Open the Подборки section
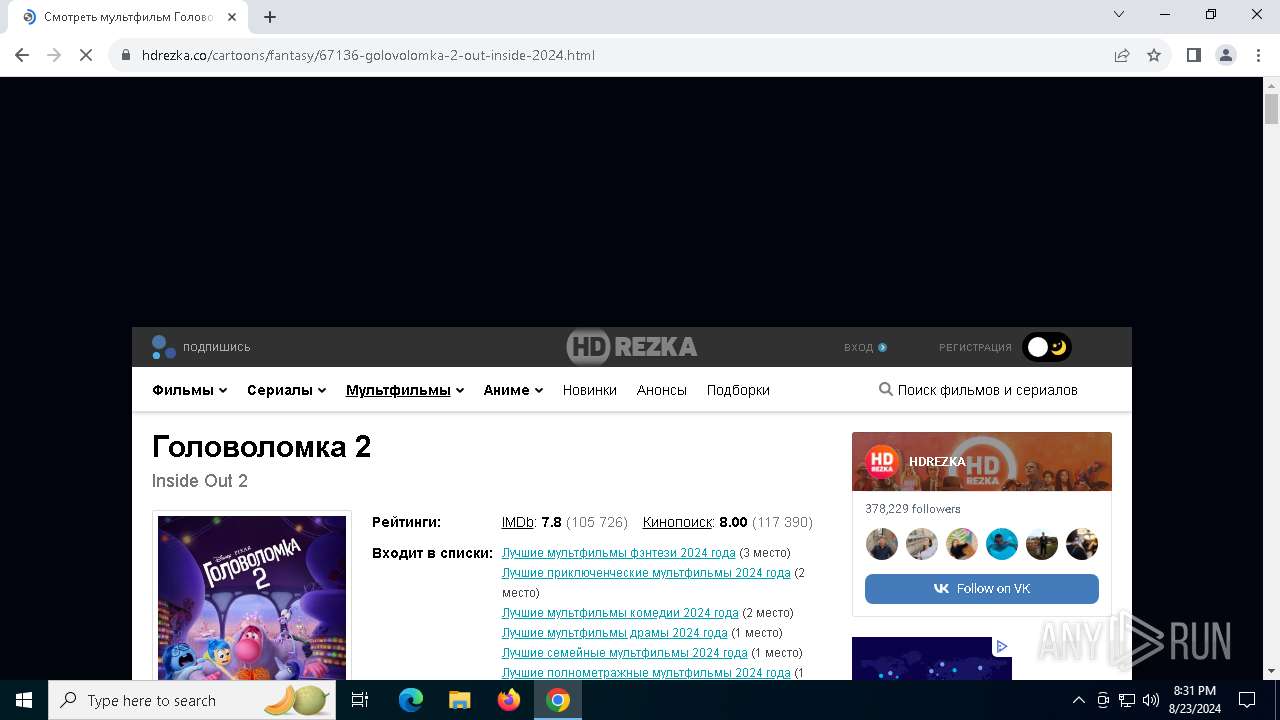 tap(738, 390)
